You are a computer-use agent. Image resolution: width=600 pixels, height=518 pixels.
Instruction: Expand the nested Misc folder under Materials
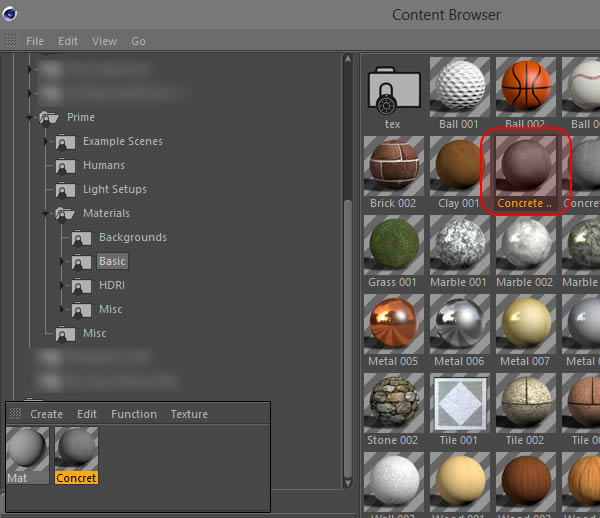click(x=62, y=309)
